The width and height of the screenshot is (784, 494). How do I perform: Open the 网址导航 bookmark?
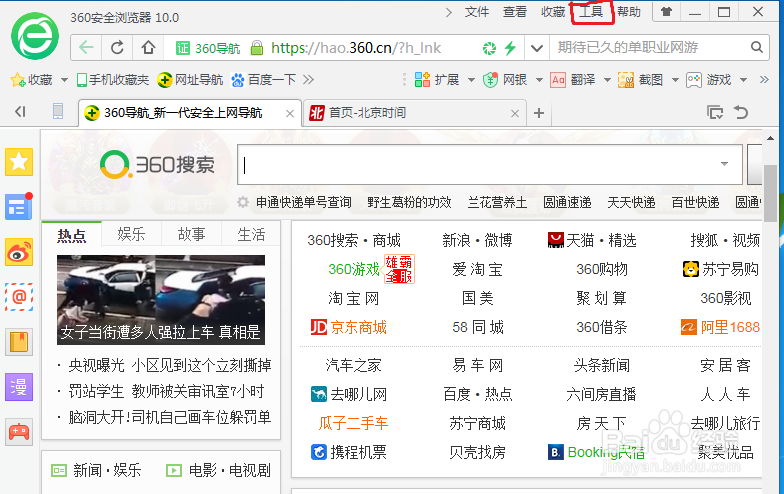pos(190,80)
